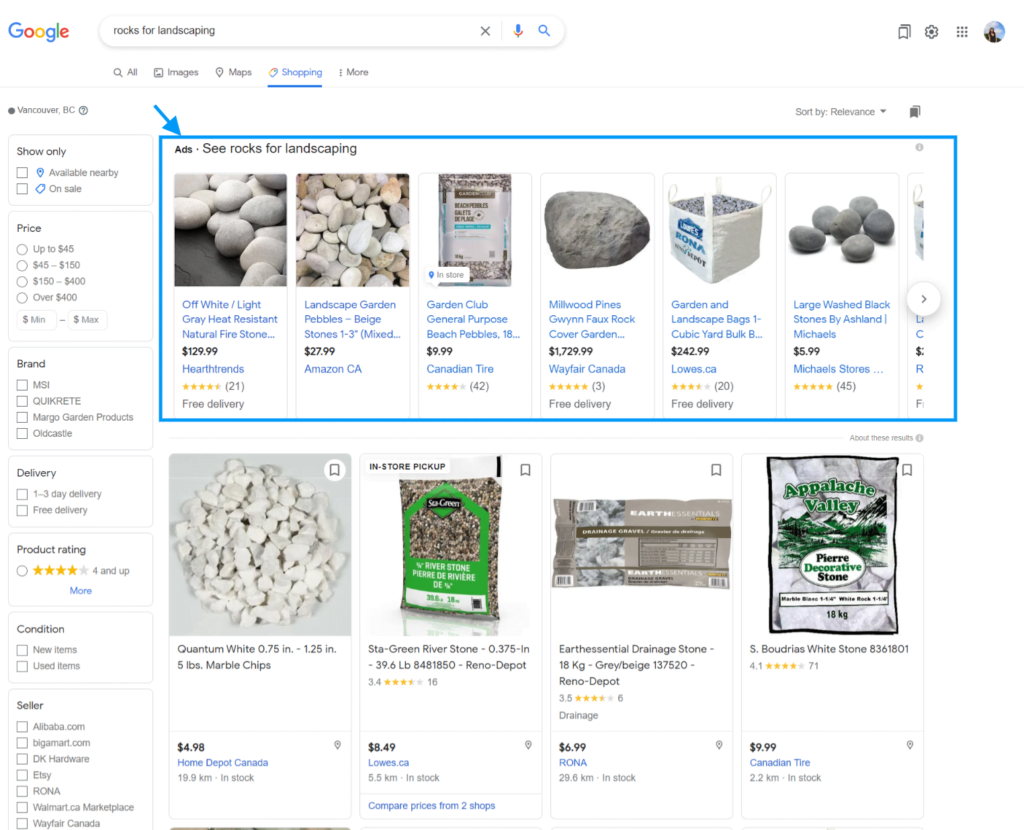Select Over $400 price range
The height and width of the screenshot is (830, 1024).
pos(22,298)
